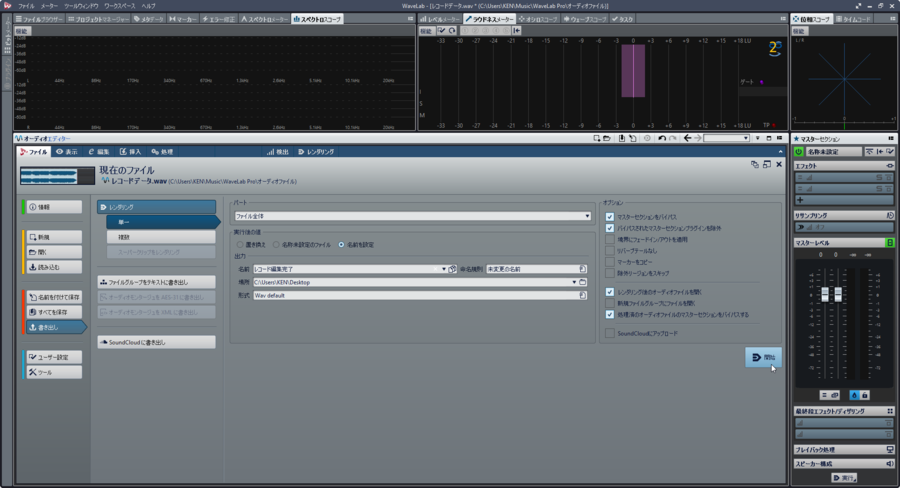Click the navigate back arrow icon

pos(687,138)
